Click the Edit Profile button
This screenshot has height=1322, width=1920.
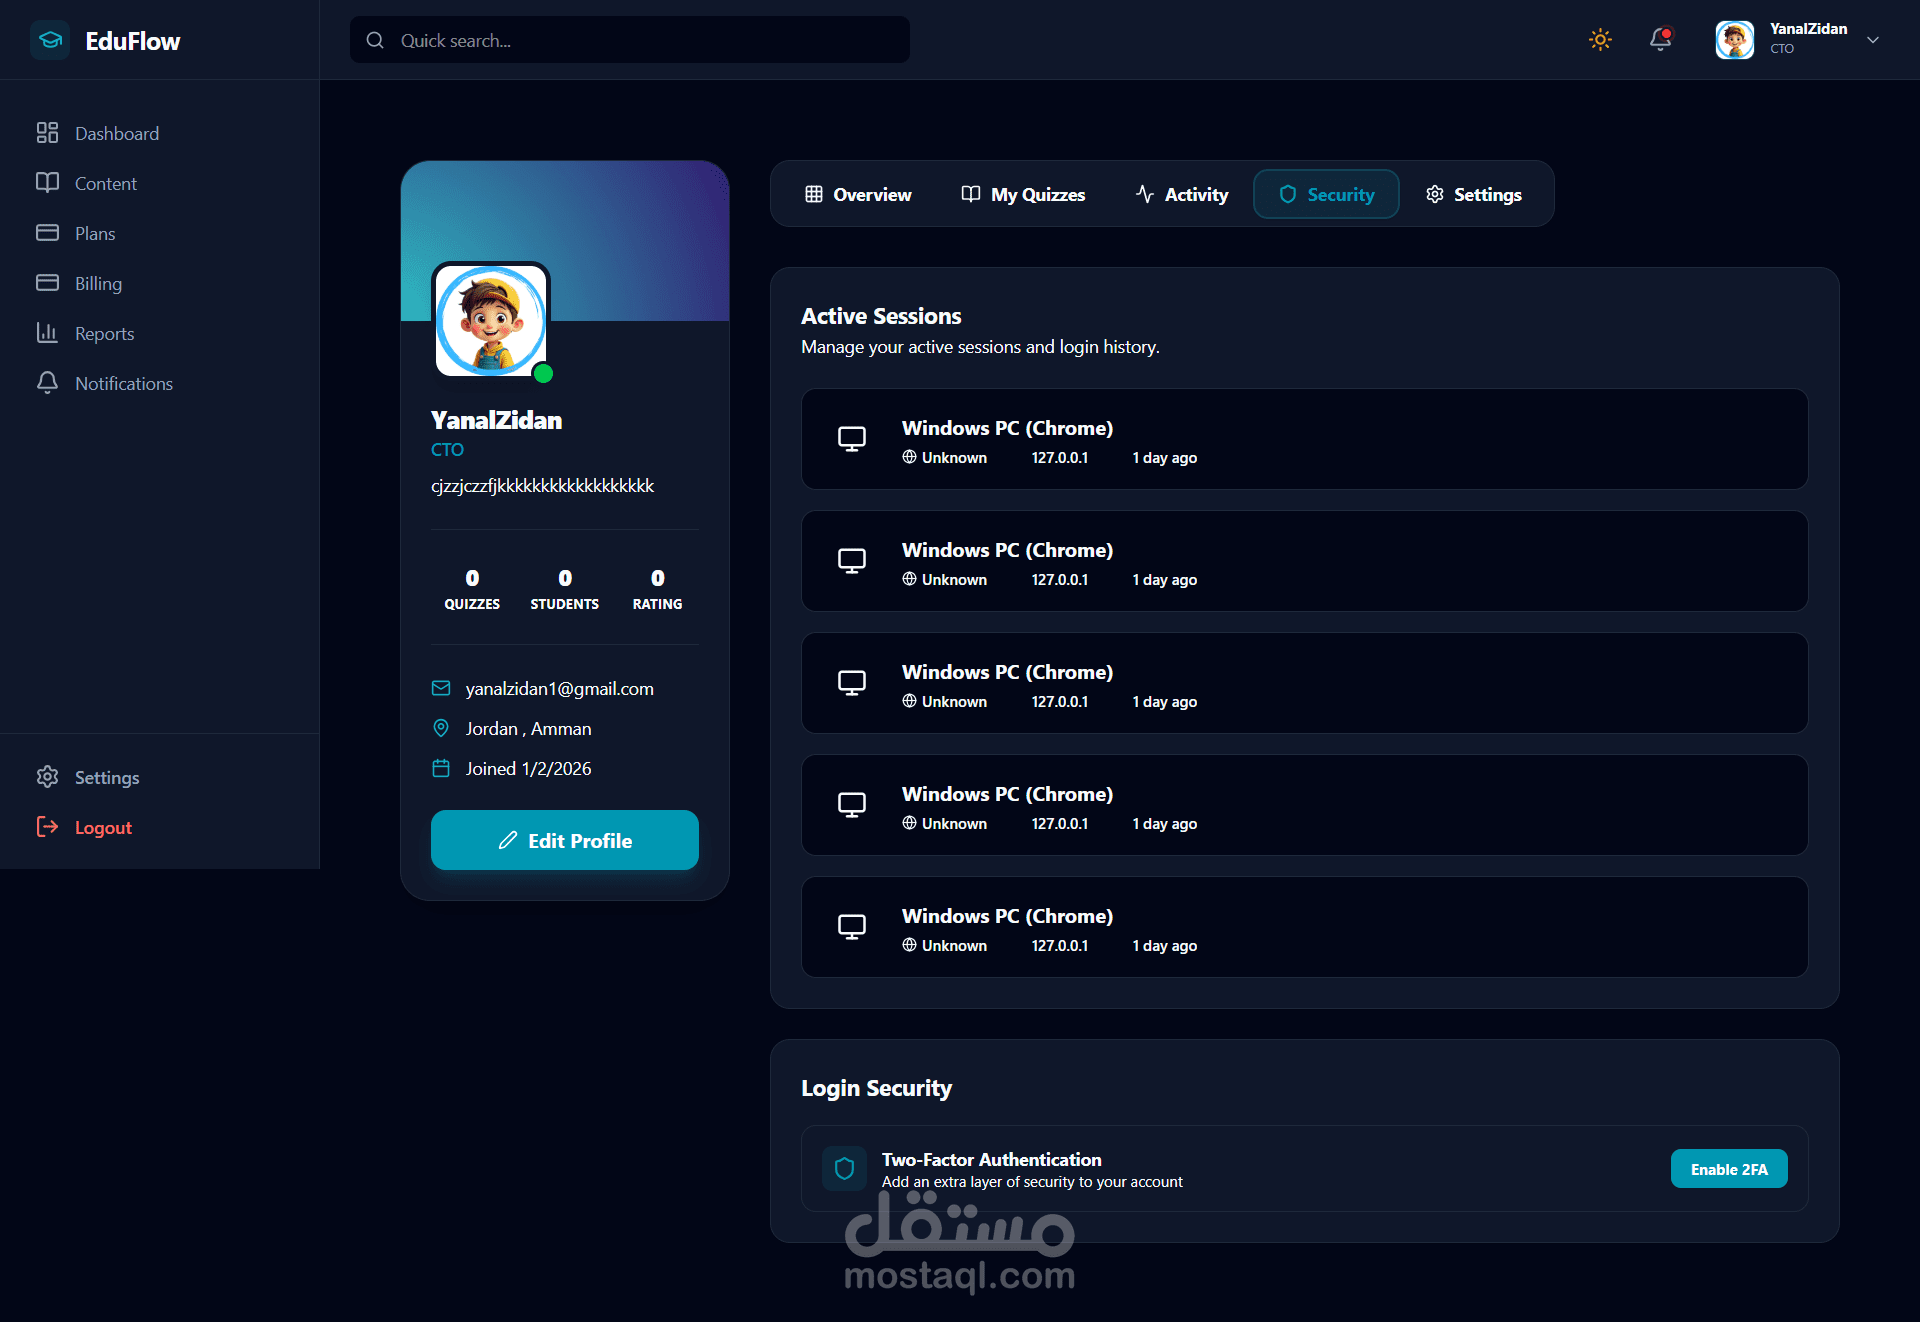click(565, 840)
